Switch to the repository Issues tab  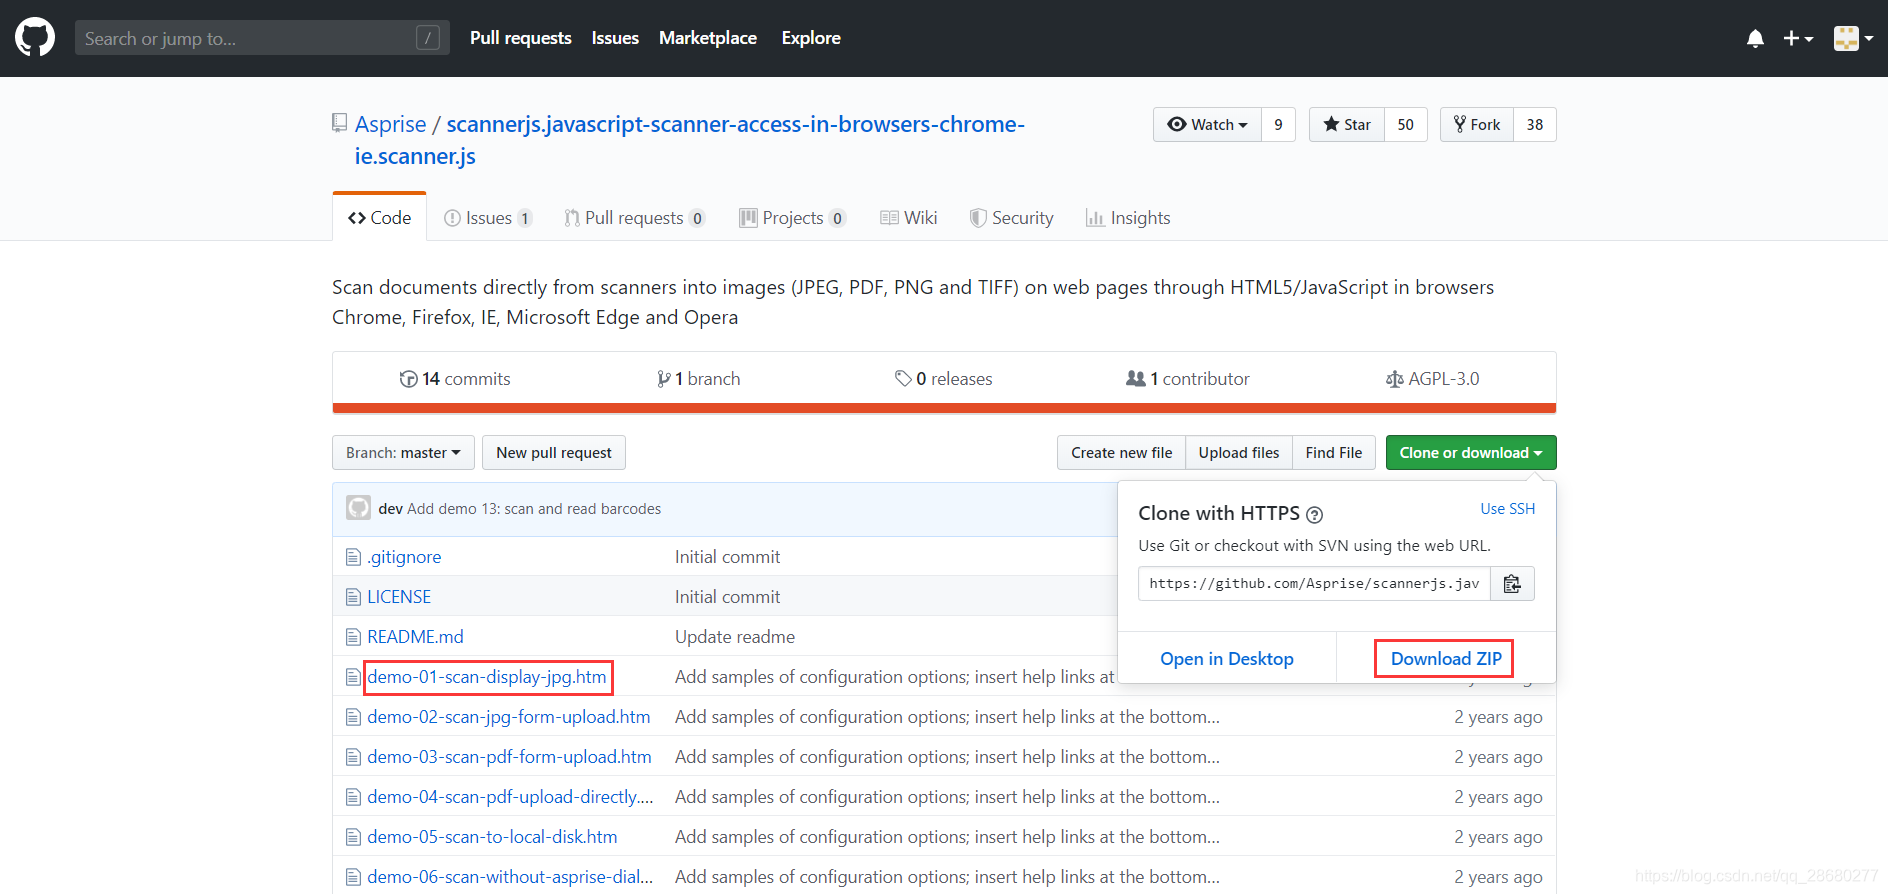[488, 218]
